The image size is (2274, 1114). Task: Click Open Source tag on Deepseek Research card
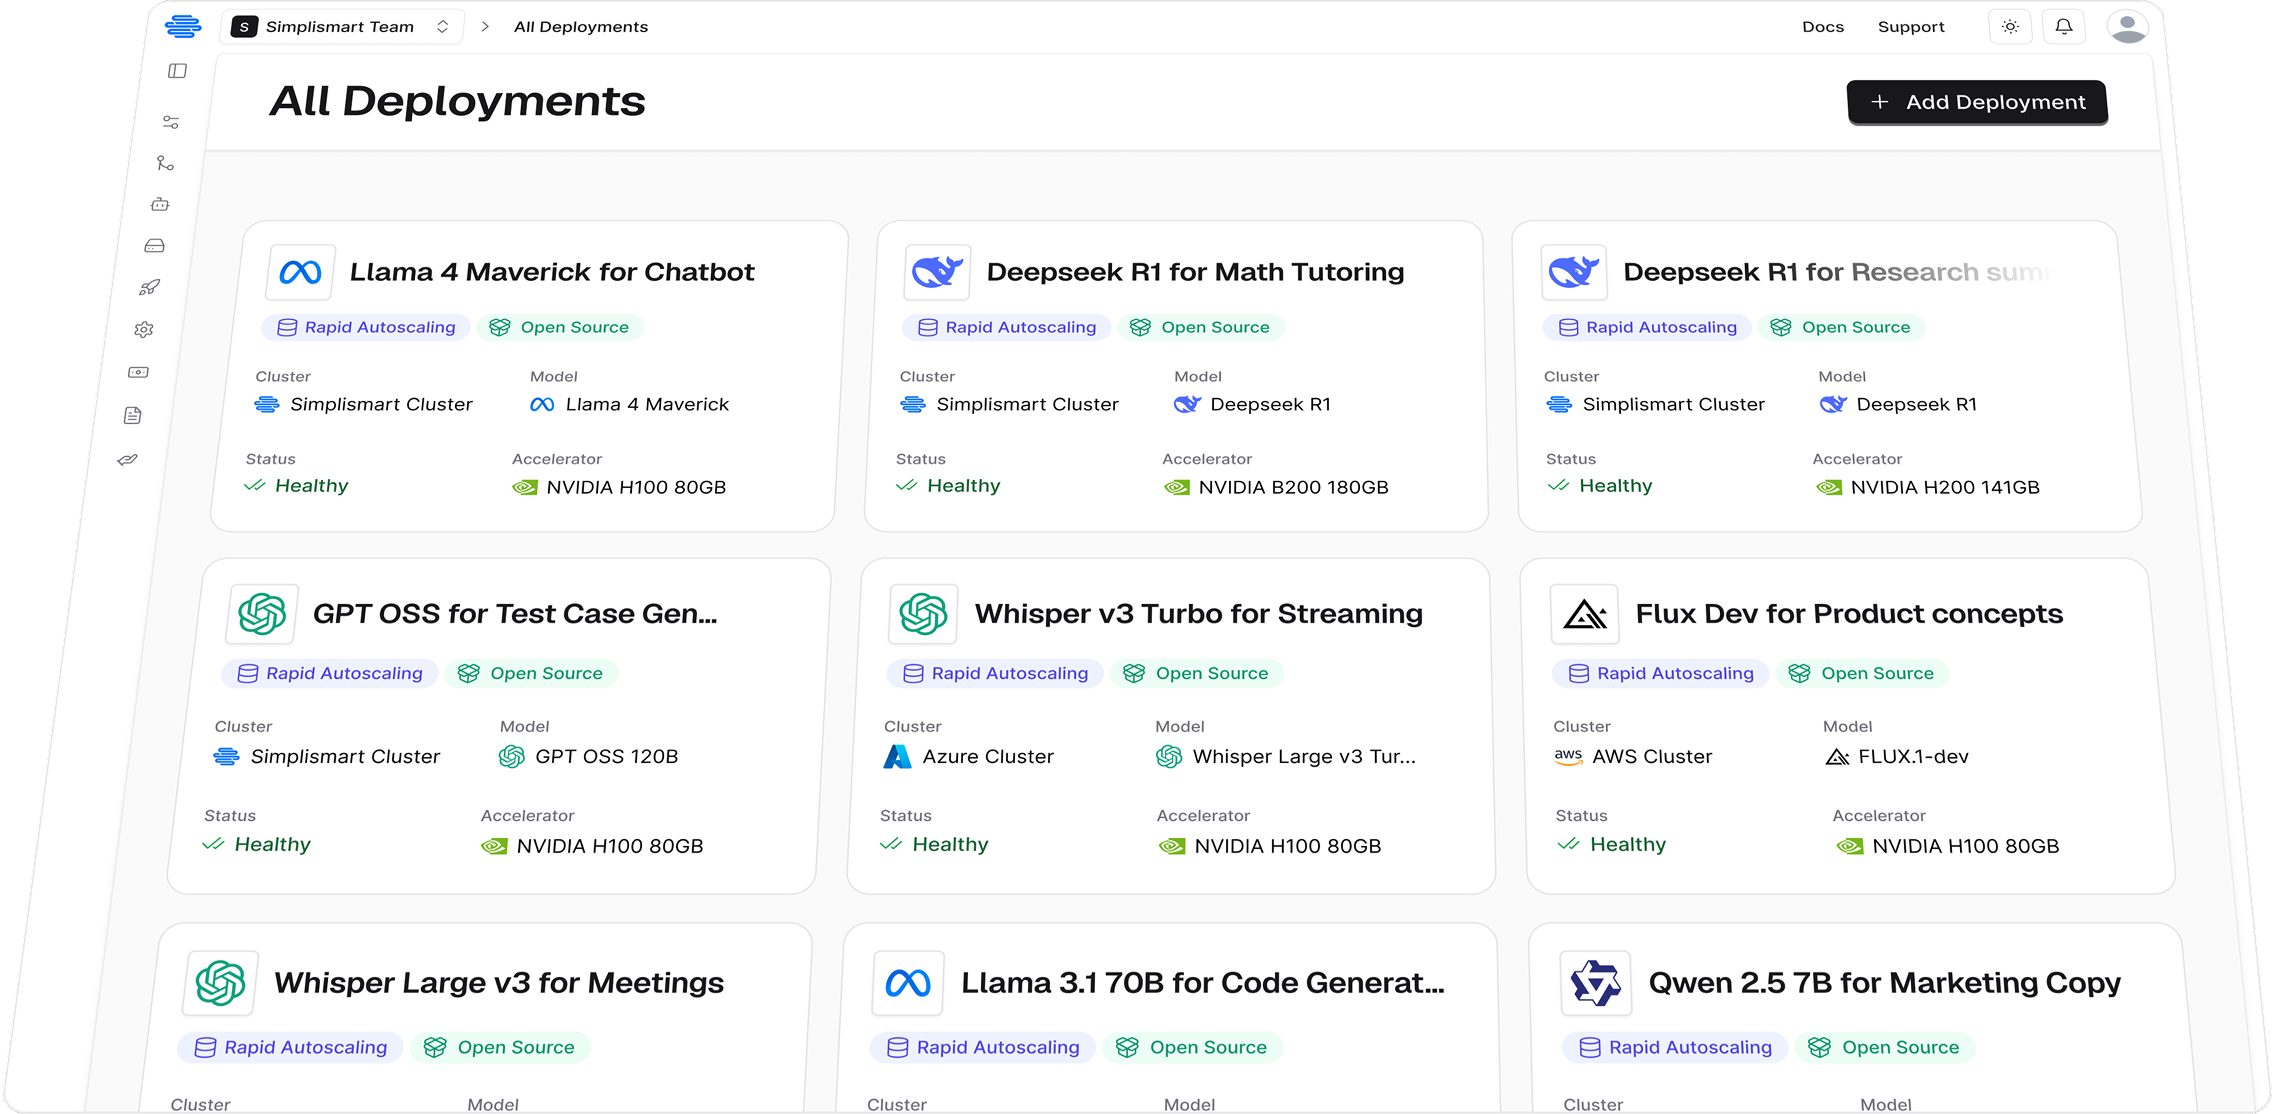[1841, 327]
